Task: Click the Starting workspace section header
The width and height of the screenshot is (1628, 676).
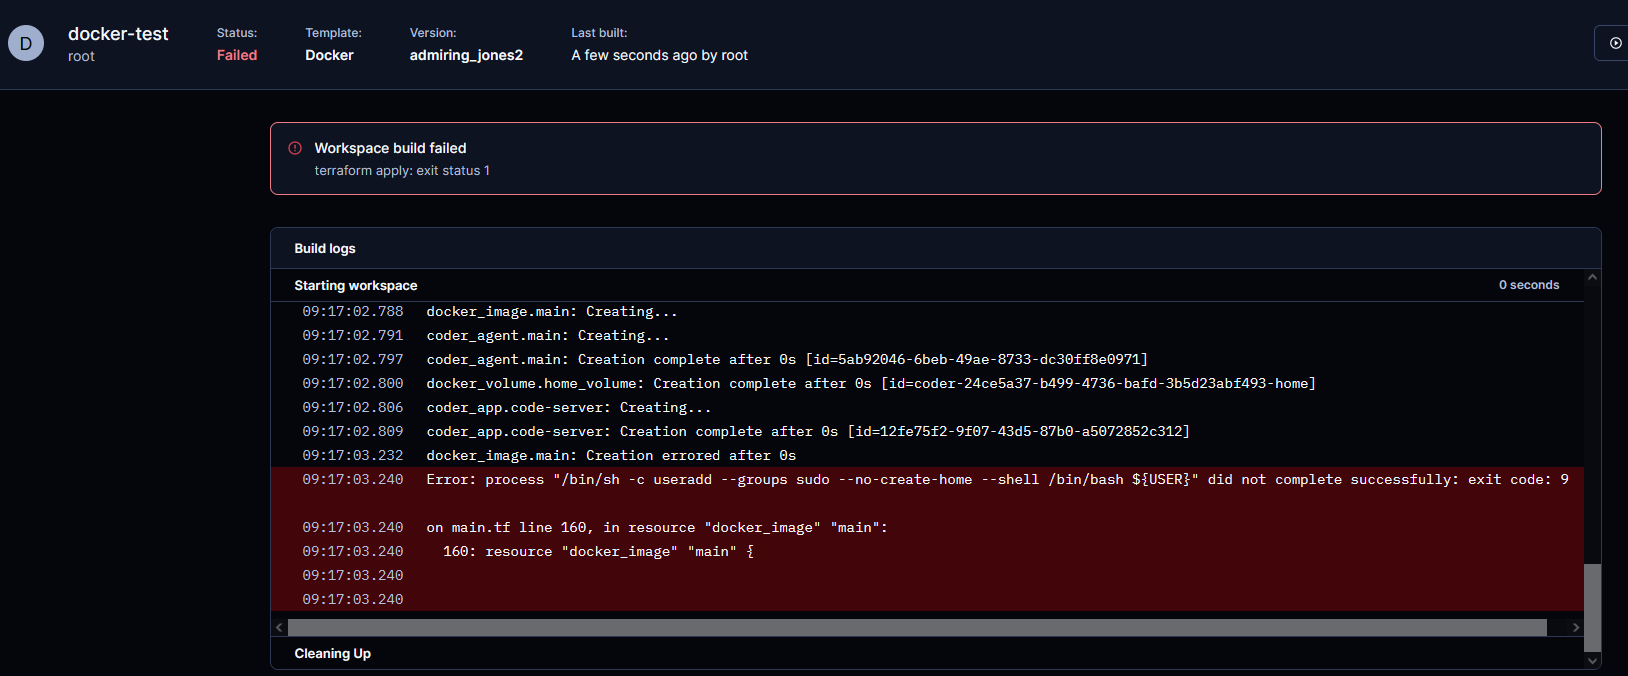Action: coord(356,285)
